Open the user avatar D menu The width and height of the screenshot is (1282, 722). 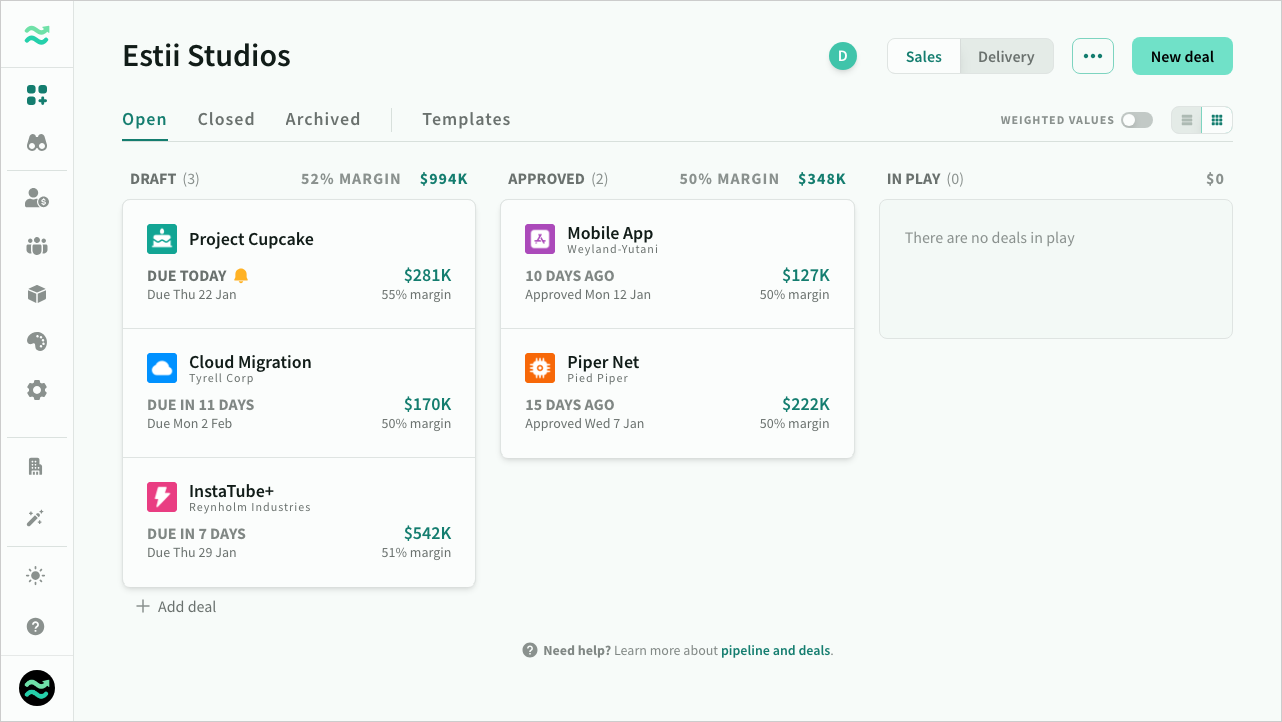tap(842, 56)
